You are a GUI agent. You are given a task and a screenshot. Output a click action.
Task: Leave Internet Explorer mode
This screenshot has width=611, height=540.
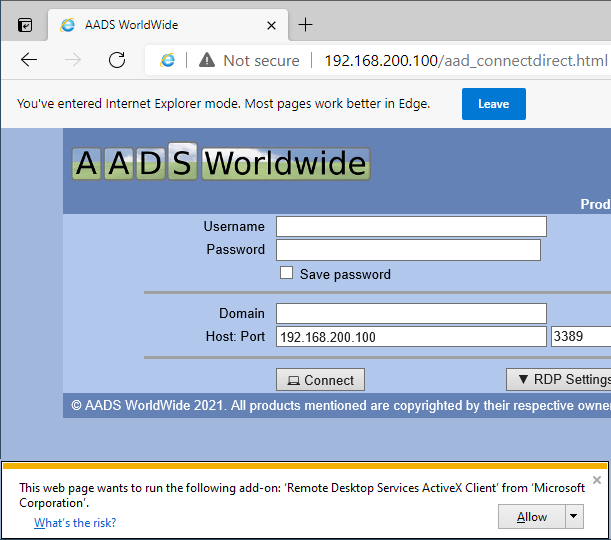[x=493, y=104]
